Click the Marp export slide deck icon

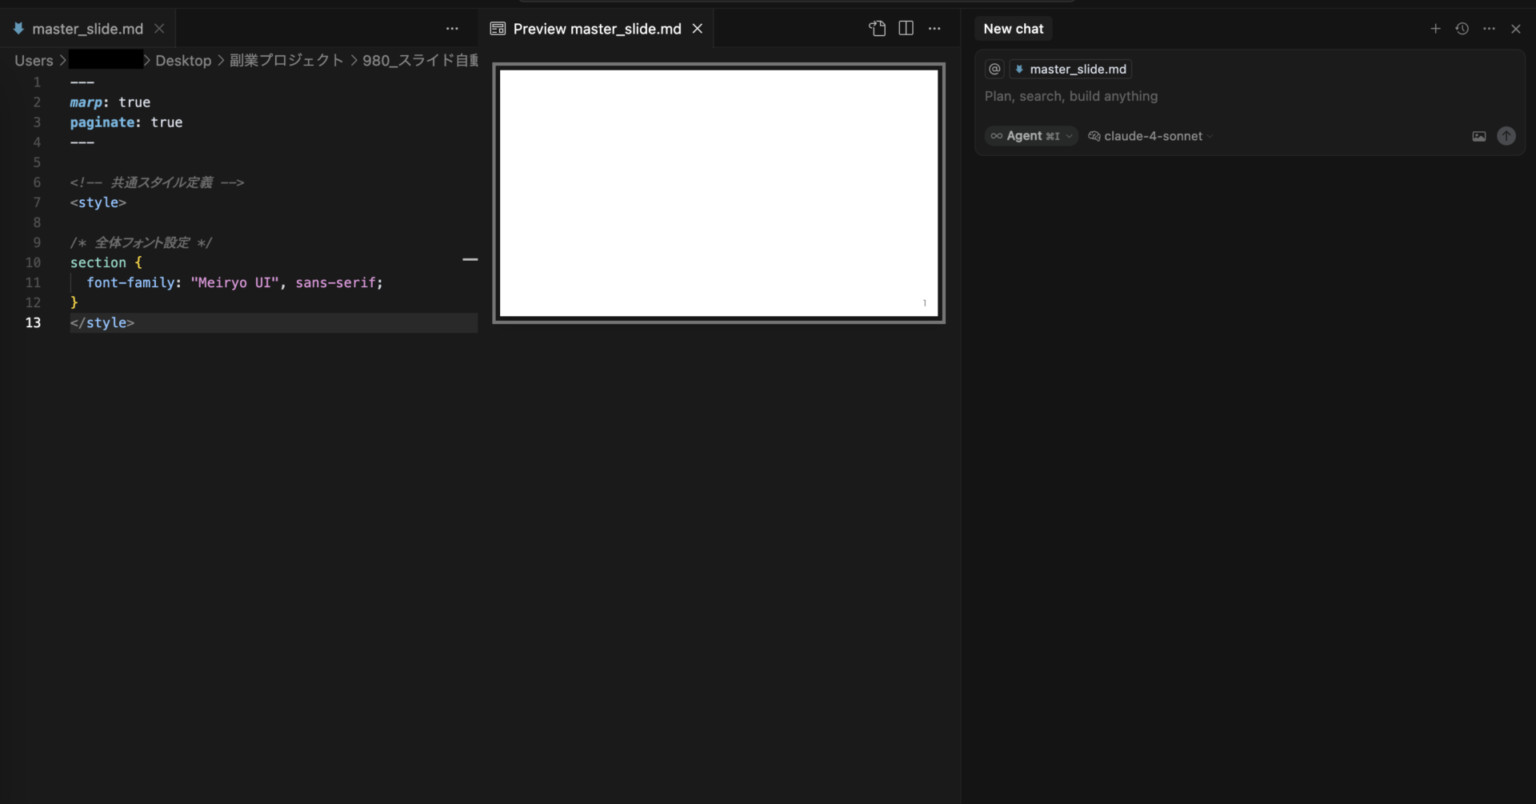[x=877, y=29]
